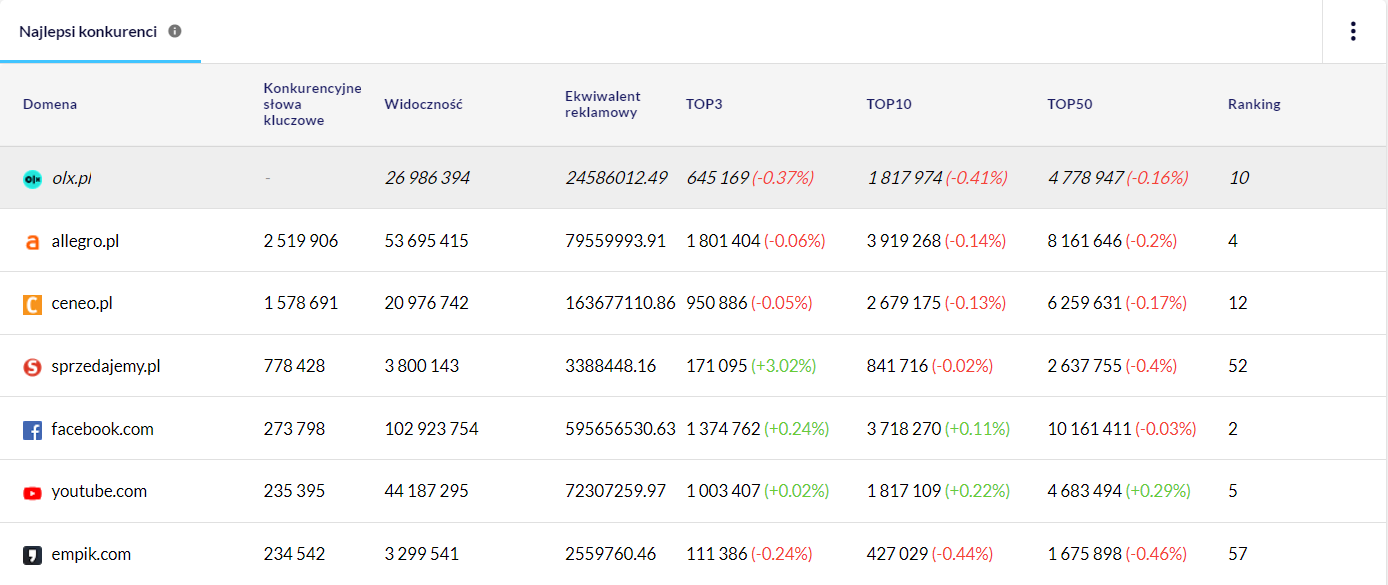1388x585 pixels.
Task: Open the allegro.pl domain link
Action: click(x=85, y=241)
